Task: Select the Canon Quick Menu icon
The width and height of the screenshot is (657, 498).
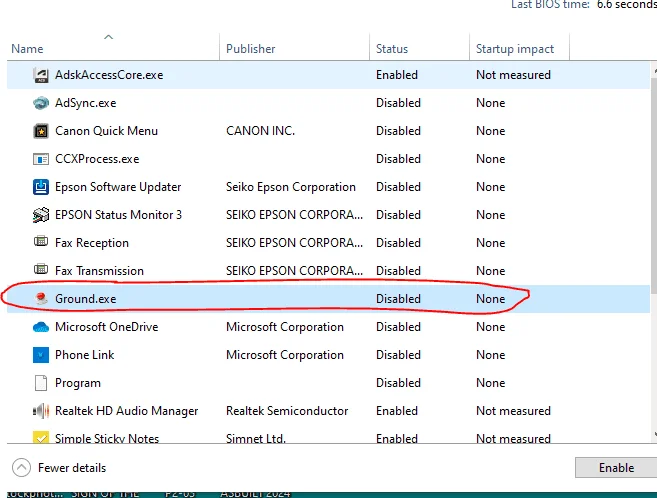Action: click(41, 131)
